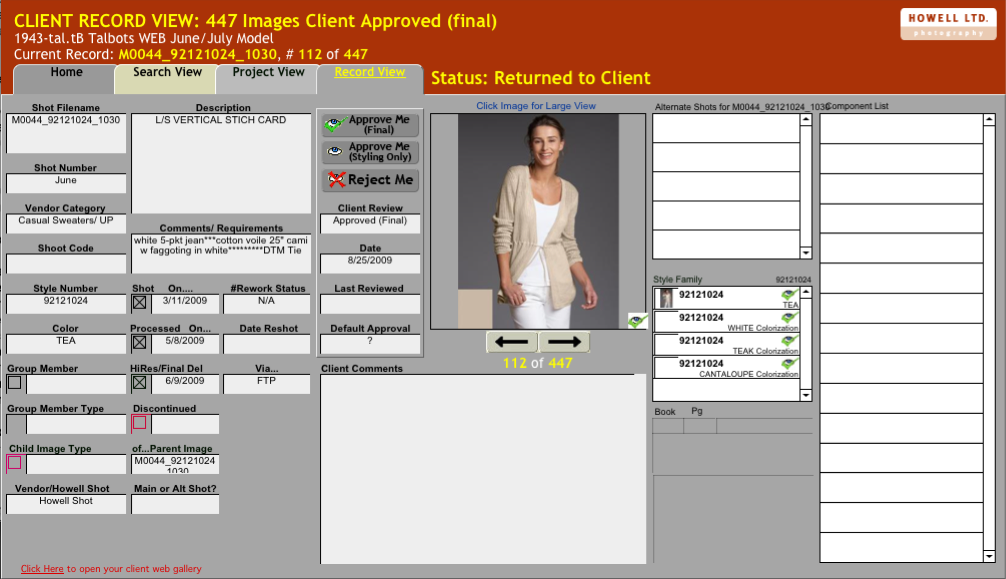The height and width of the screenshot is (579, 1006).
Task: Toggle the Discontinued checkbox
Action: [x=139, y=422]
